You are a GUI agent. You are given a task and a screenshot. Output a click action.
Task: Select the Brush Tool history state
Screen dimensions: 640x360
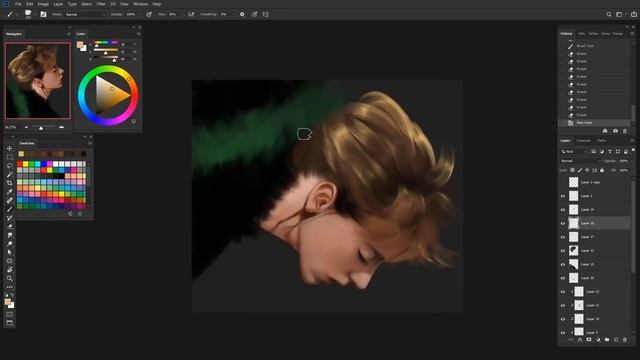point(595,46)
